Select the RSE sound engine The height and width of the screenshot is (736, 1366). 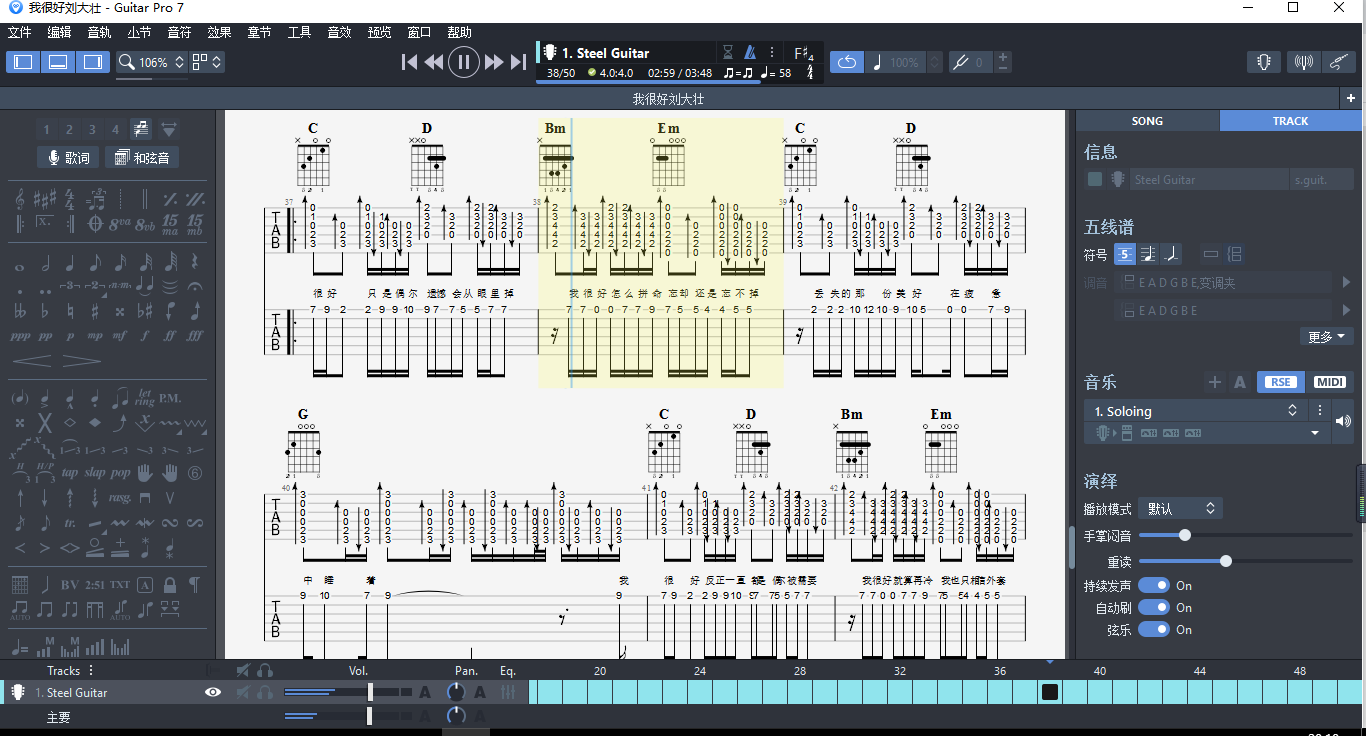[x=1280, y=382]
